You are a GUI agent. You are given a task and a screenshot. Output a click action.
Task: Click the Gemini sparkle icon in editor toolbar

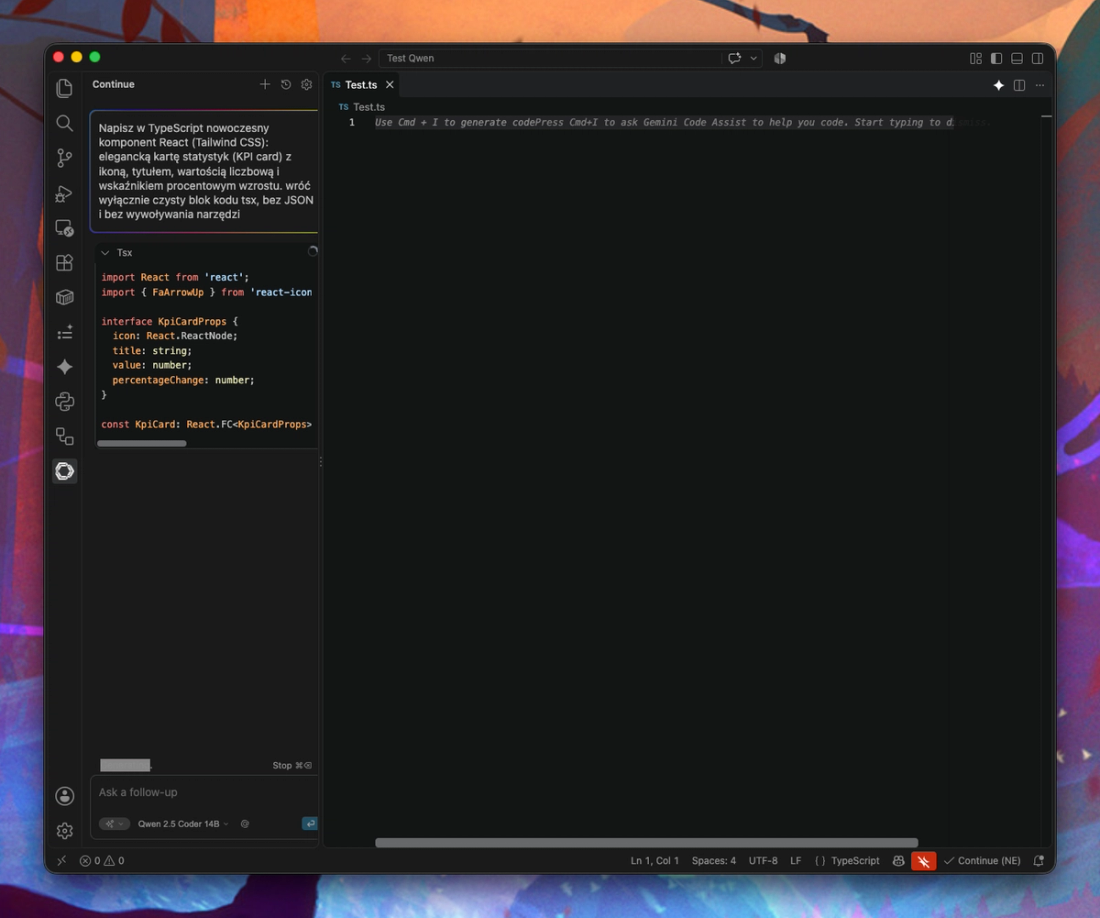tap(998, 85)
